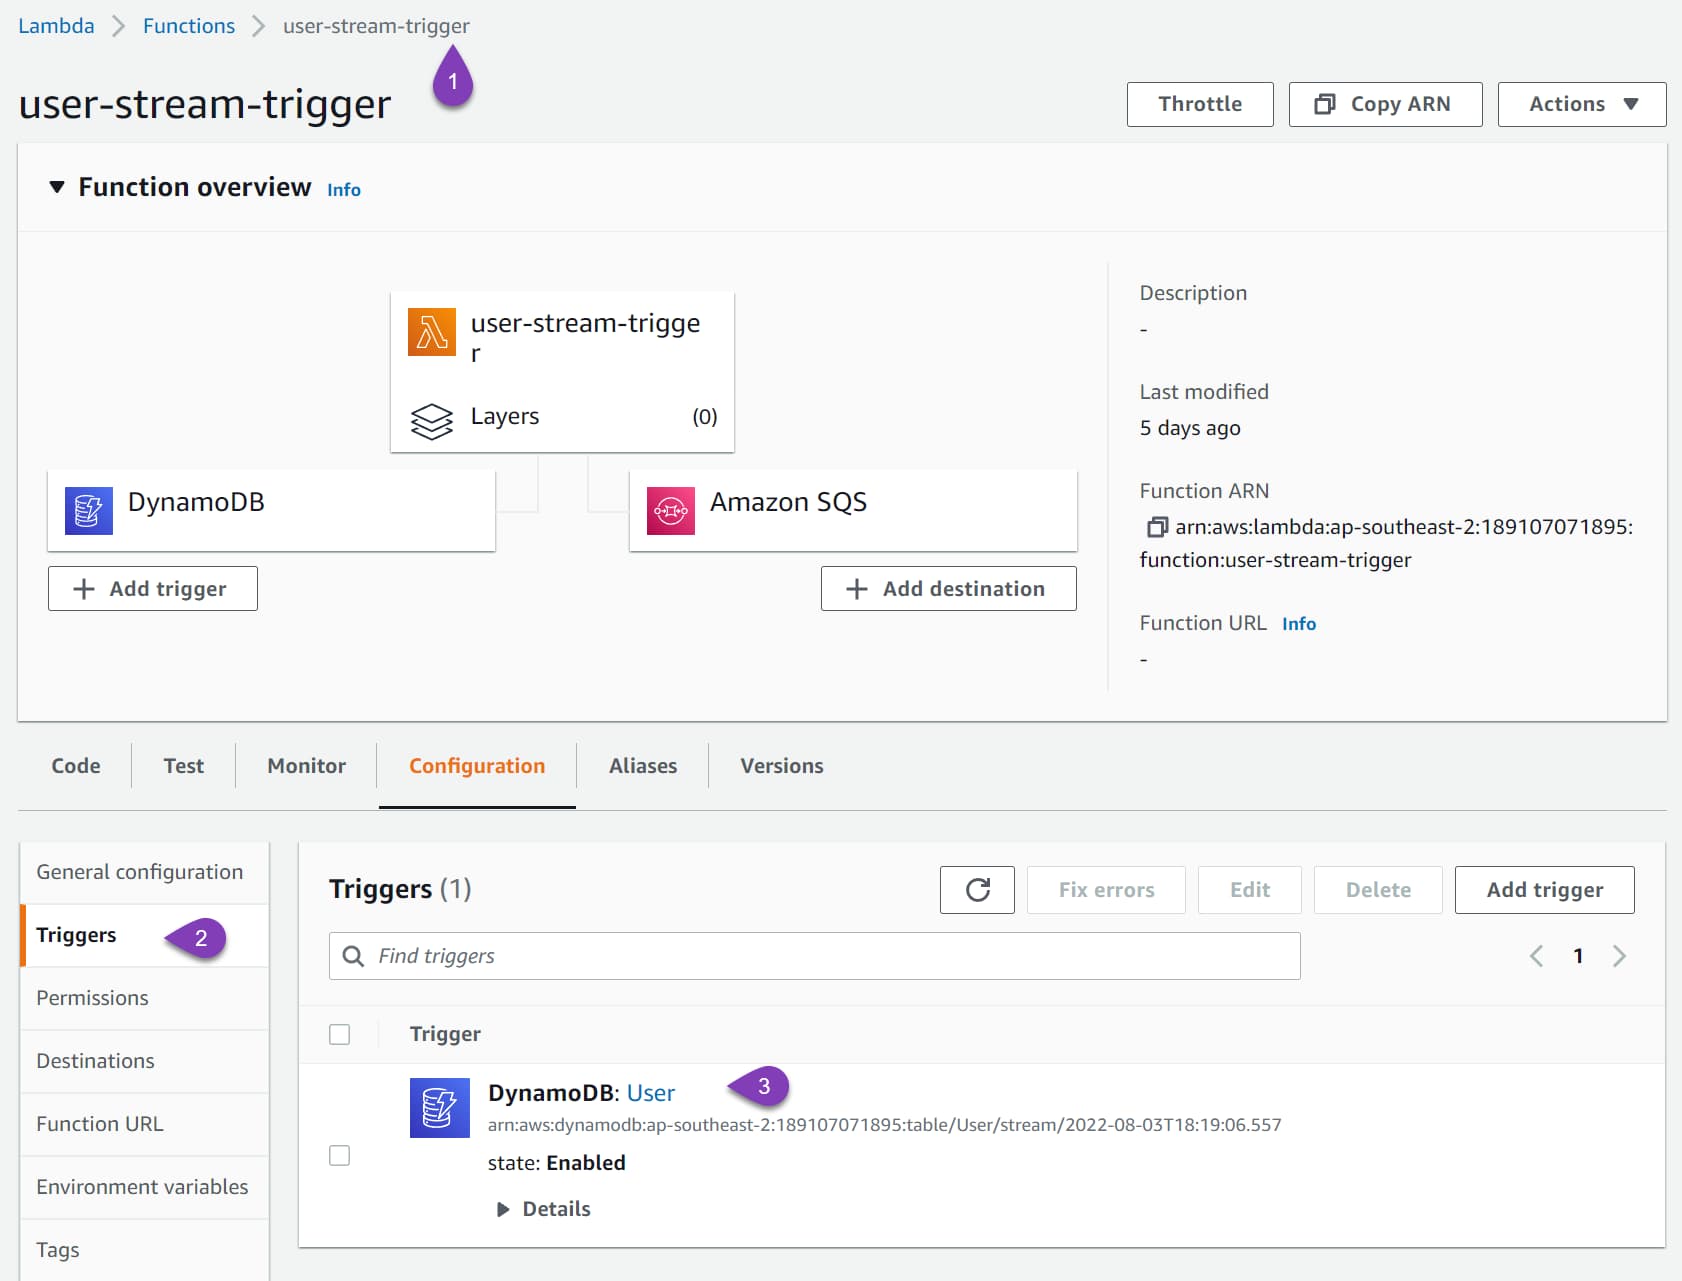Click the Throttle button
This screenshot has width=1682, height=1281.
[x=1200, y=104]
